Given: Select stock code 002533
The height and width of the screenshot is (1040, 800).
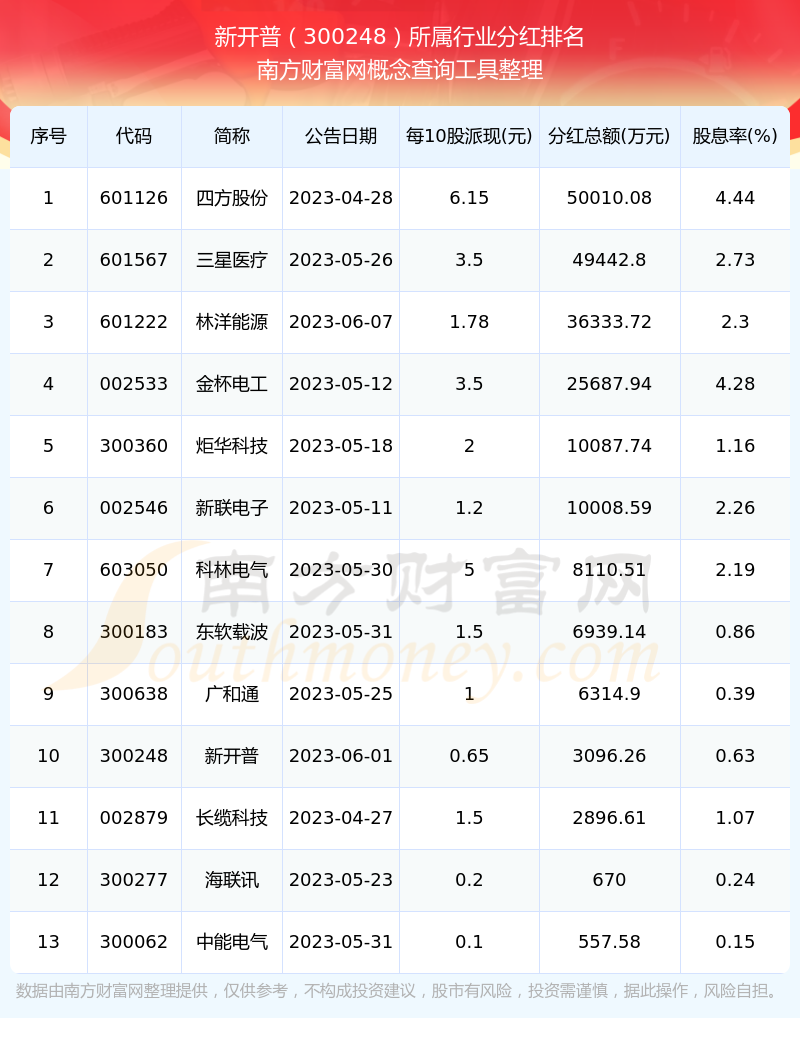Looking at the screenshot, I should coord(134,383).
